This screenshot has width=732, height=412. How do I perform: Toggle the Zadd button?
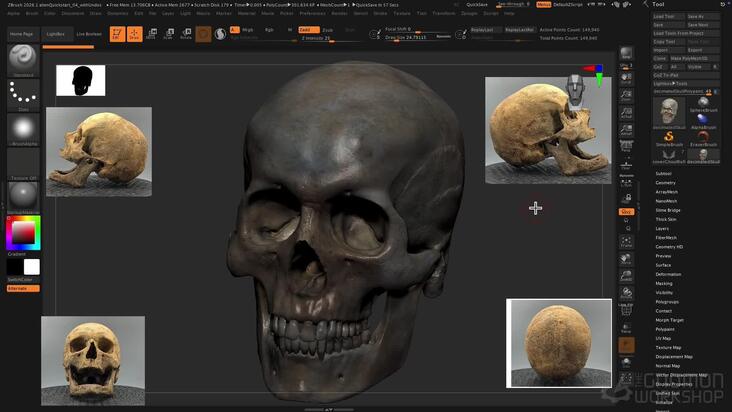point(309,29)
